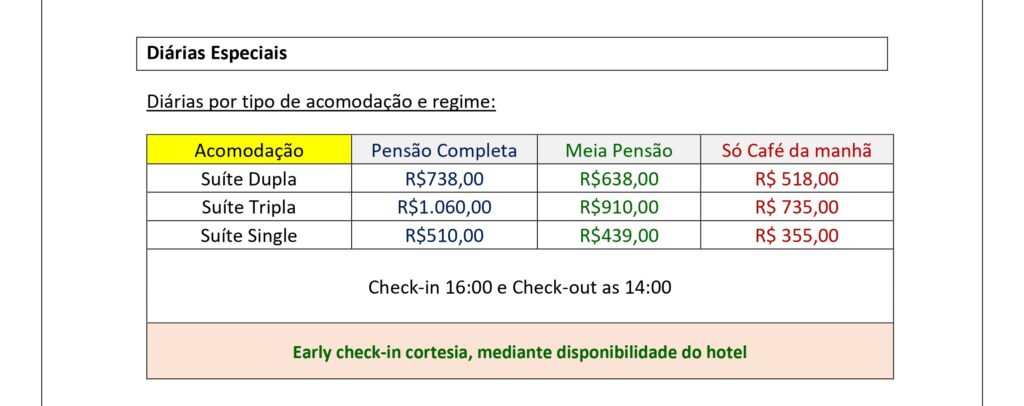The image size is (1024, 406).
Task: Click the Check-in 16:00 and Check-out text
Action: pyautogui.click(x=520, y=287)
